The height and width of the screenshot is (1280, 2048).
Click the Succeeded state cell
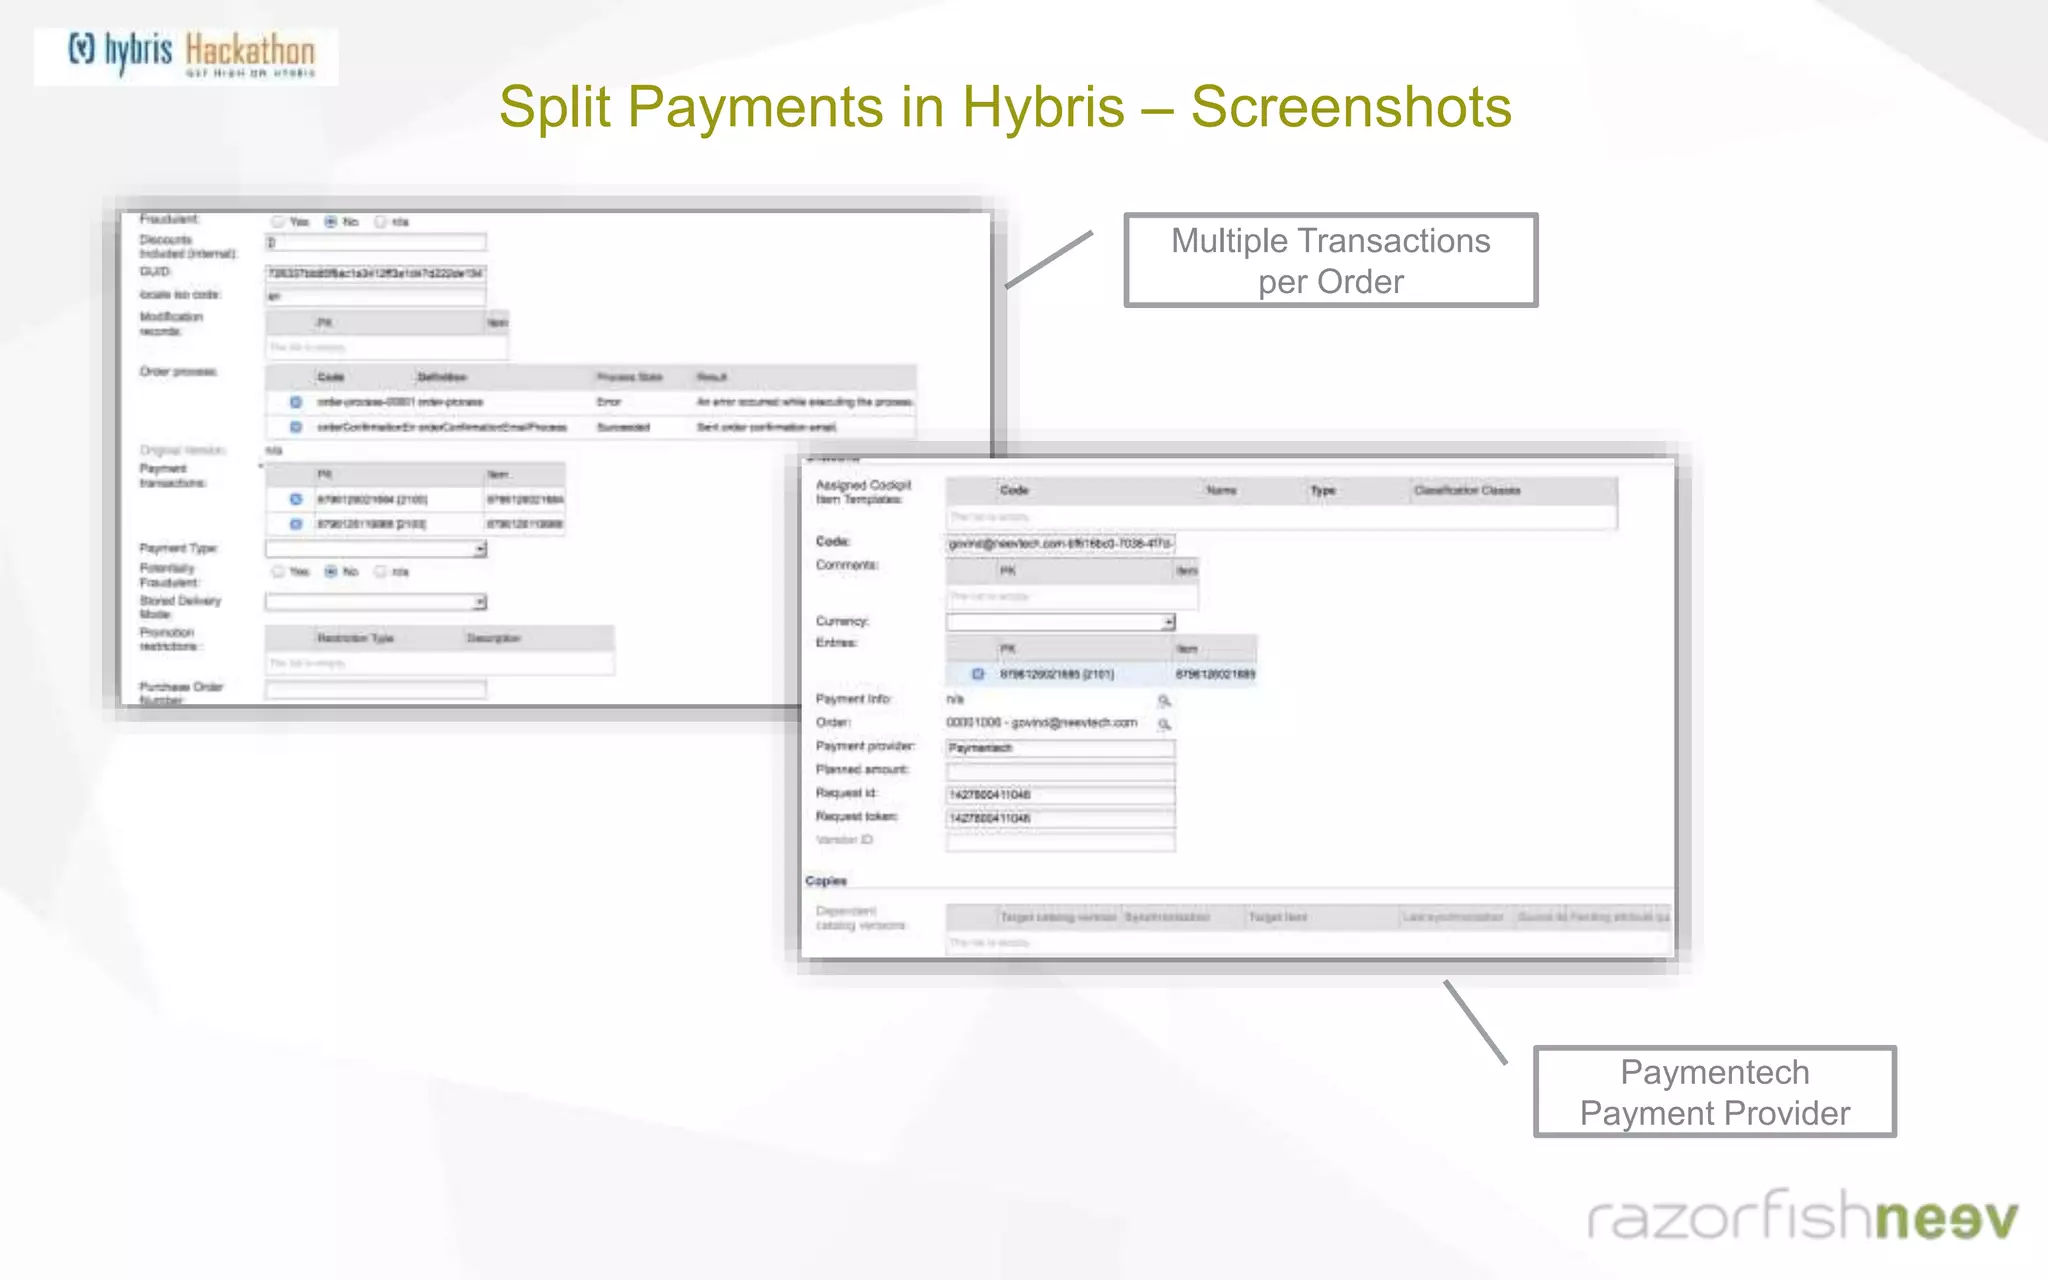623,427
